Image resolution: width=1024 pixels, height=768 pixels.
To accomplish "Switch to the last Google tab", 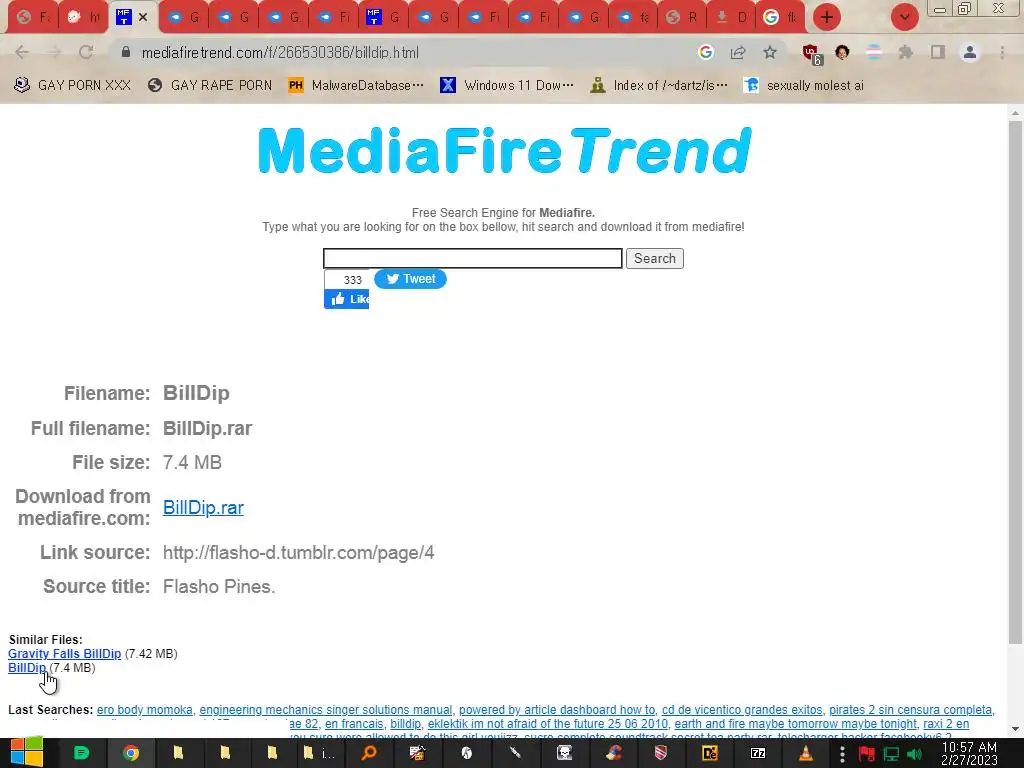I will click(x=780, y=17).
